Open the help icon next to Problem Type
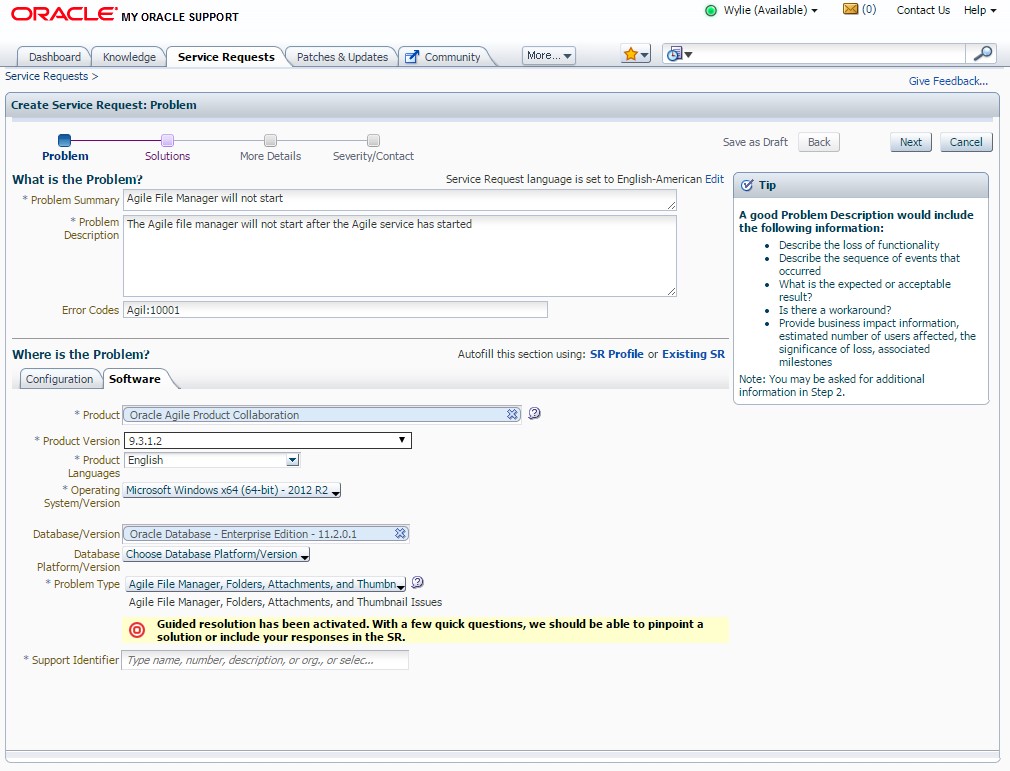Screen dimensions: 1010x771 point(417,581)
